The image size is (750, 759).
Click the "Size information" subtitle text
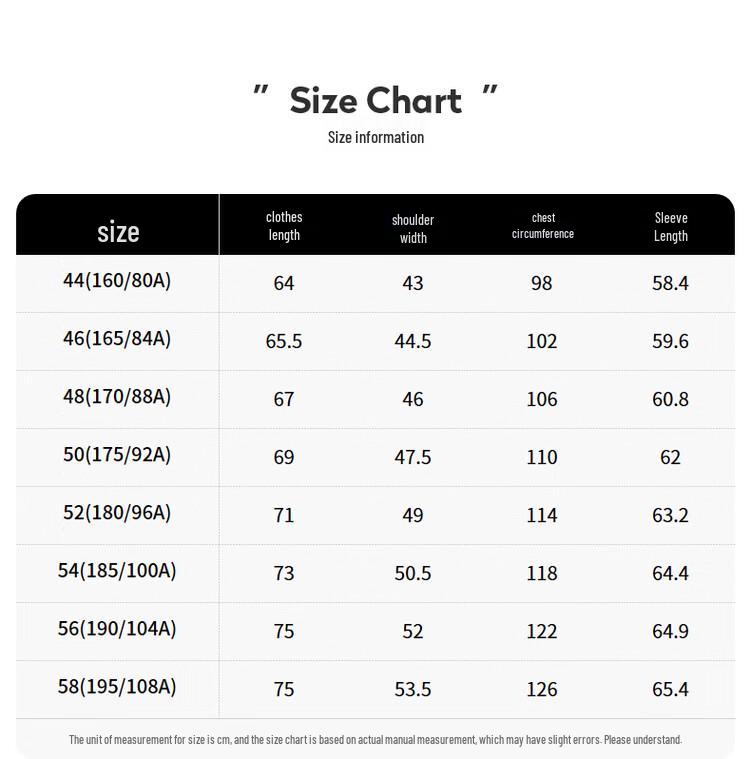click(x=376, y=138)
